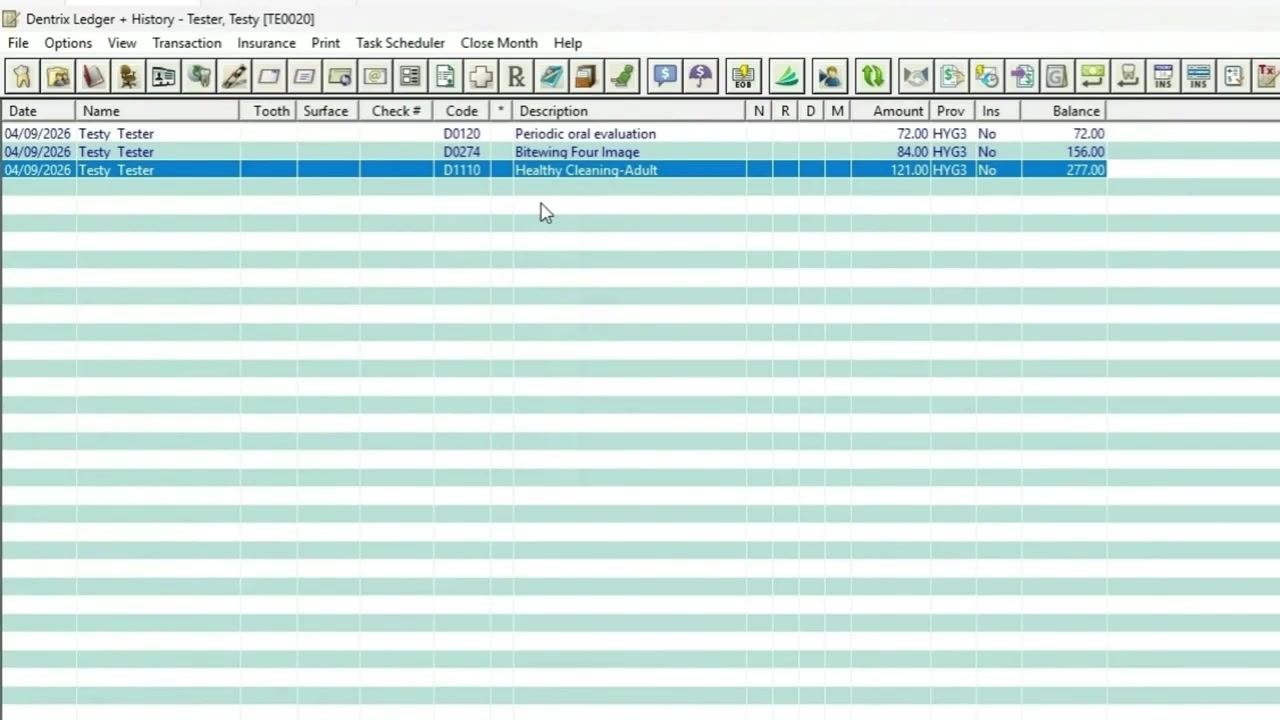
Task: Open the white medical cross icon
Action: (481, 76)
